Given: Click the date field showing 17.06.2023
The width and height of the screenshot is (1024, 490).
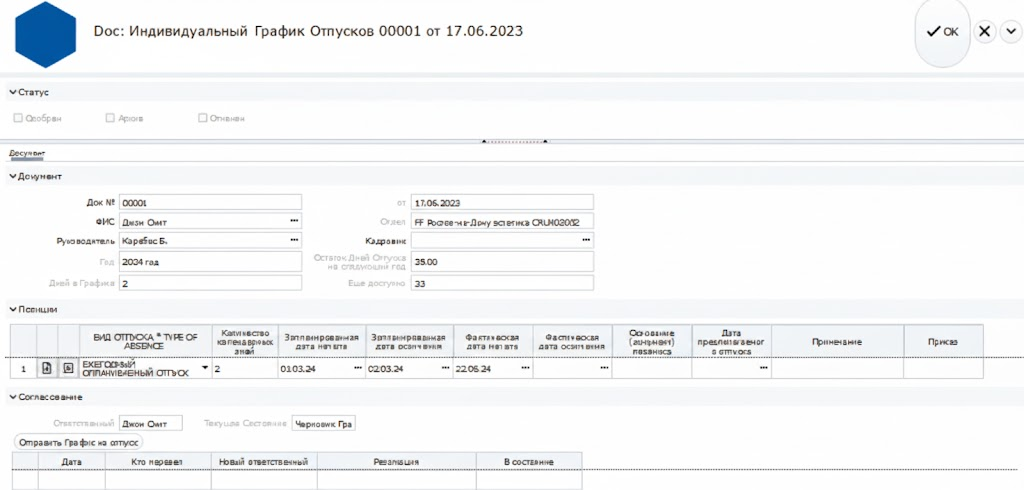Looking at the screenshot, I should pyautogui.click(x=502, y=203).
